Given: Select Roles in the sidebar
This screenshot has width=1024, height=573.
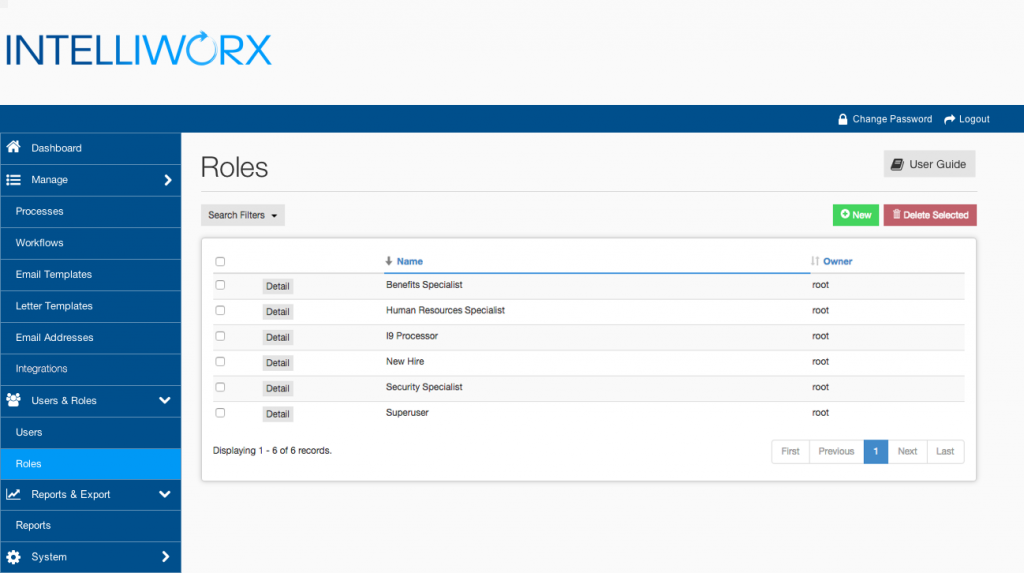Looking at the screenshot, I should tap(91, 464).
